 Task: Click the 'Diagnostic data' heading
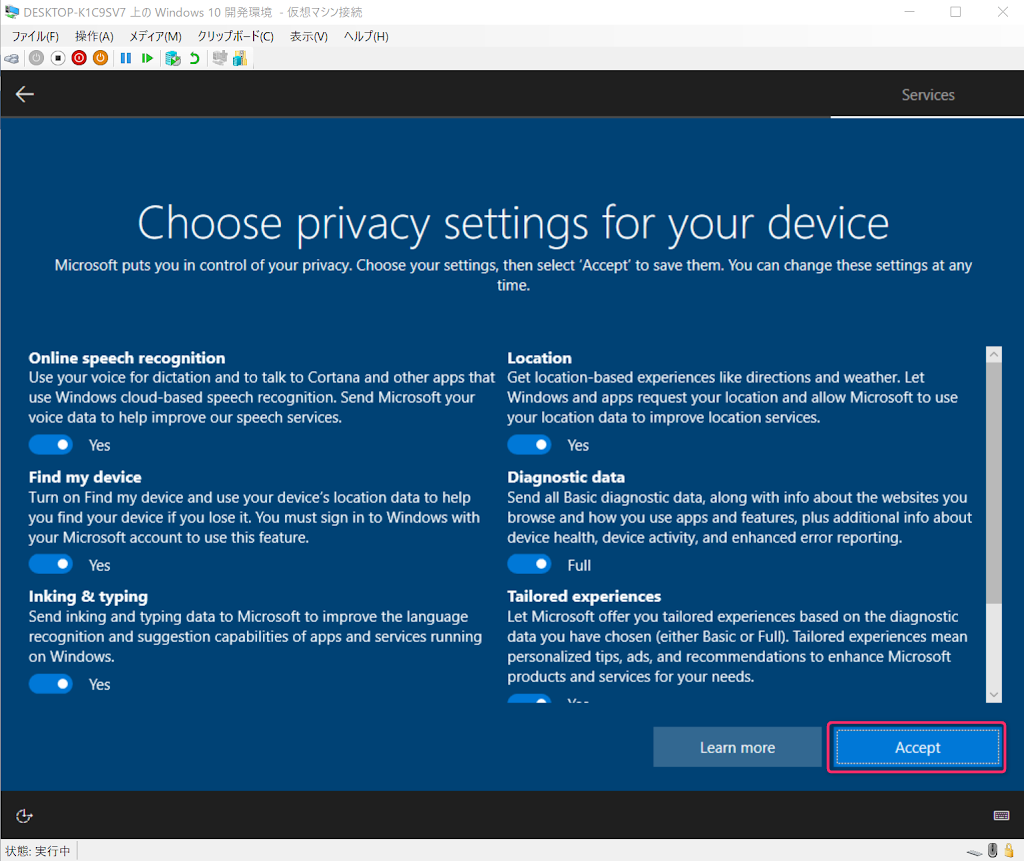(566, 478)
